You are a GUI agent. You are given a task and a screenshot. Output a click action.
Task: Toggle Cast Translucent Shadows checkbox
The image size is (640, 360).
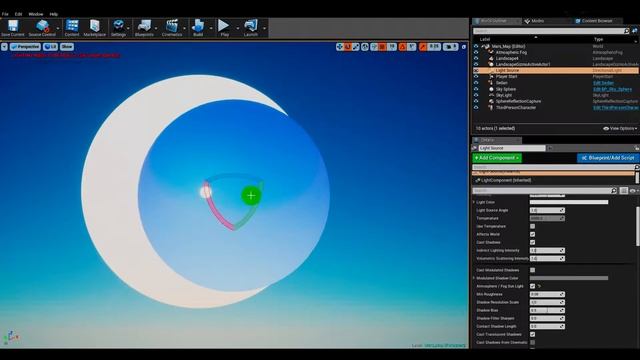(532, 334)
